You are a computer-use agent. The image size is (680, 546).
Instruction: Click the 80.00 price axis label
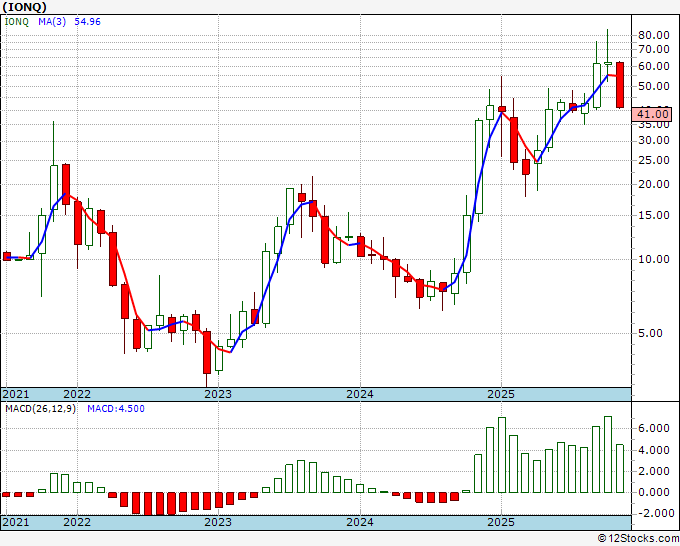[654, 35]
